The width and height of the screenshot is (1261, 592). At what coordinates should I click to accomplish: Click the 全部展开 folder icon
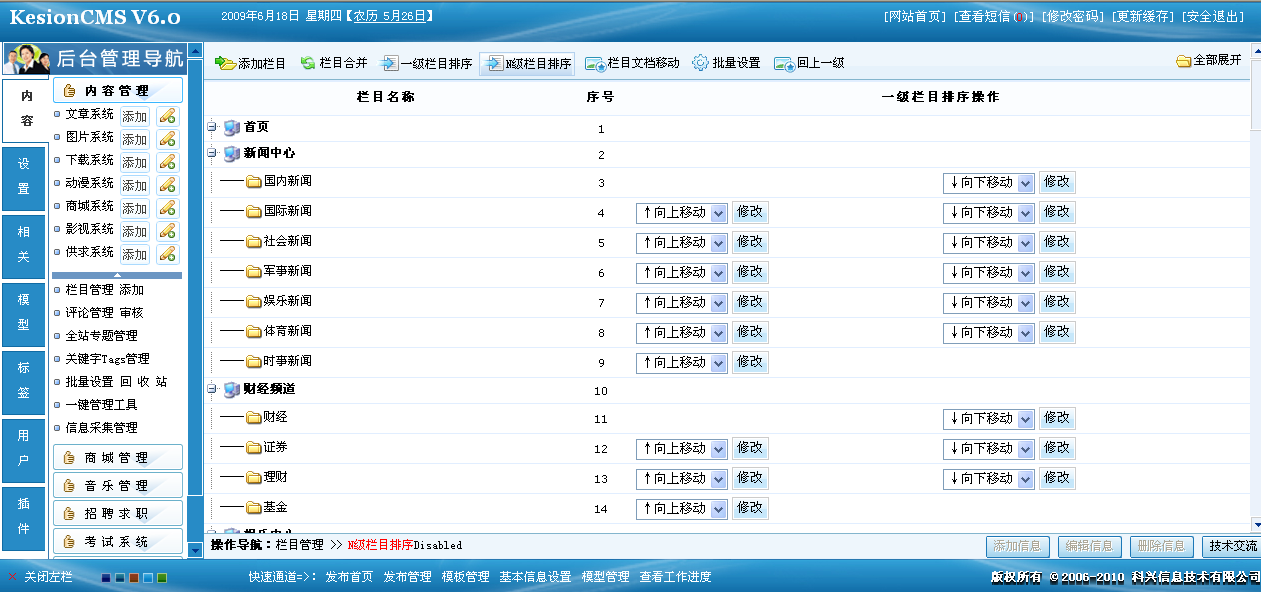pyautogui.click(x=1183, y=62)
